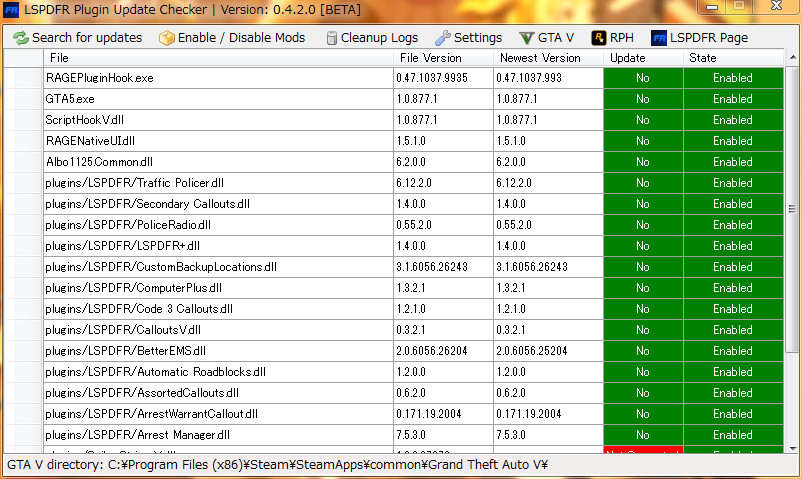
Task: Select Albo1125.Common.dll file name
Action: click(99, 162)
